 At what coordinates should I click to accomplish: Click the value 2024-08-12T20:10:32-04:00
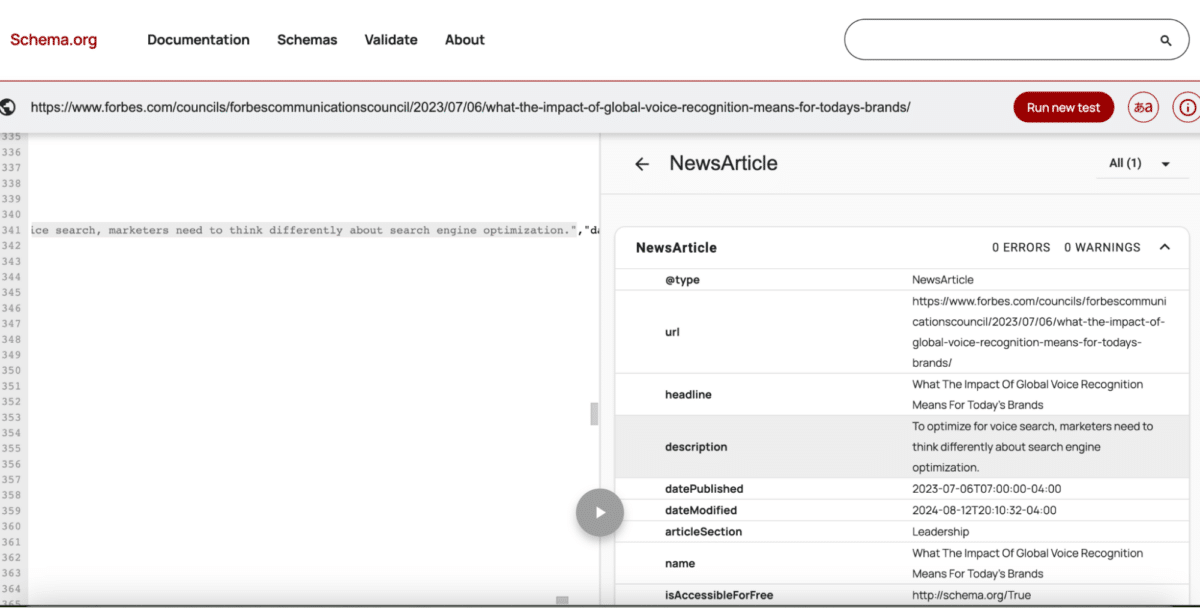tap(984, 510)
